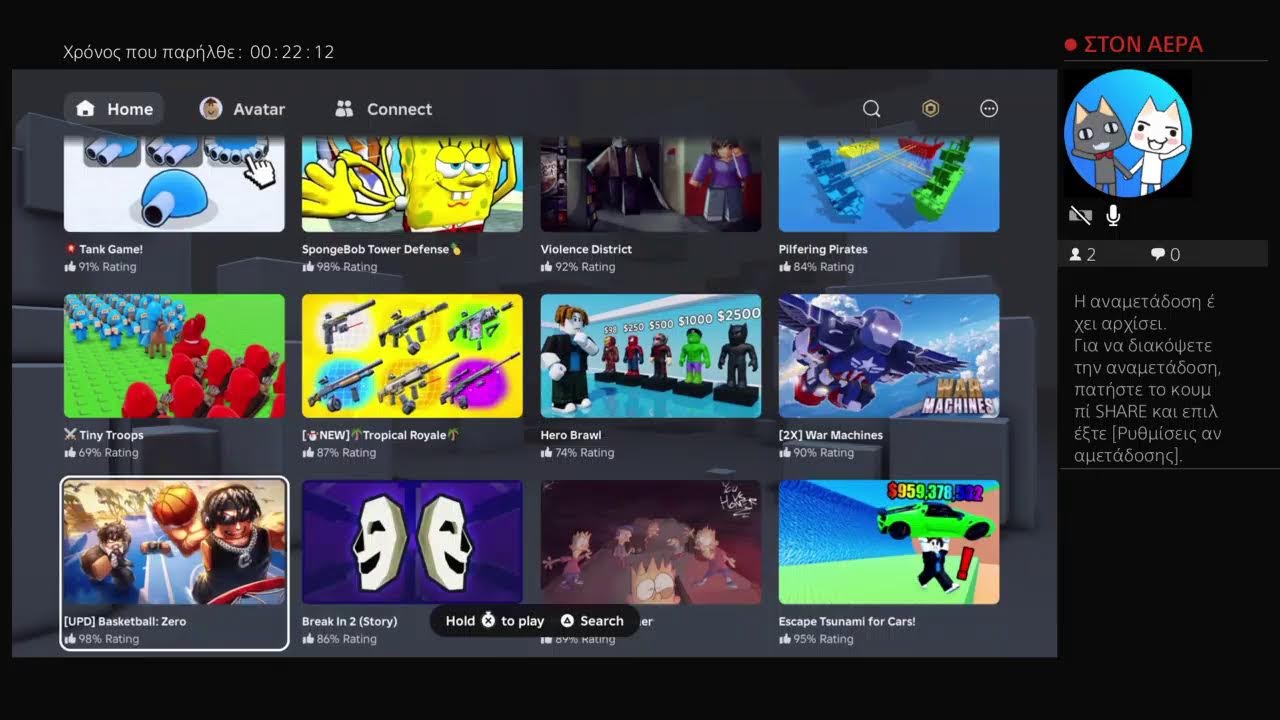1280x720 pixels.
Task: Open SpongeBob Tower Defense thumbnail
Action: pos(412,185)
